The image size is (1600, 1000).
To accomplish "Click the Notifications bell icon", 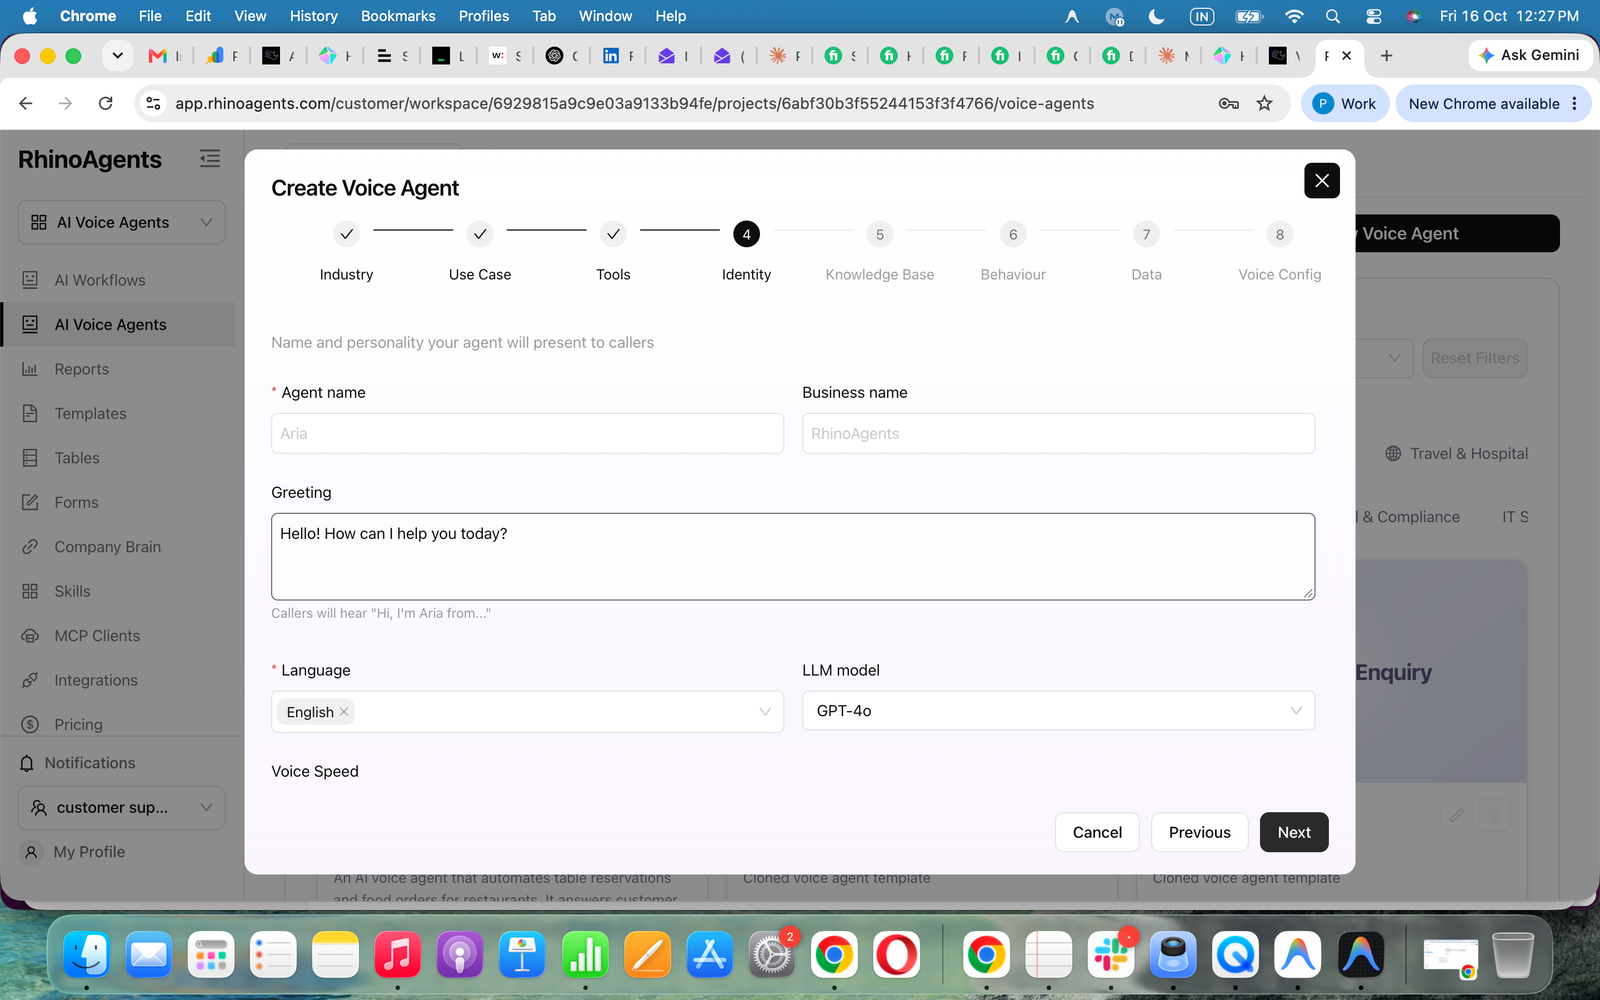I will point(27,763).
